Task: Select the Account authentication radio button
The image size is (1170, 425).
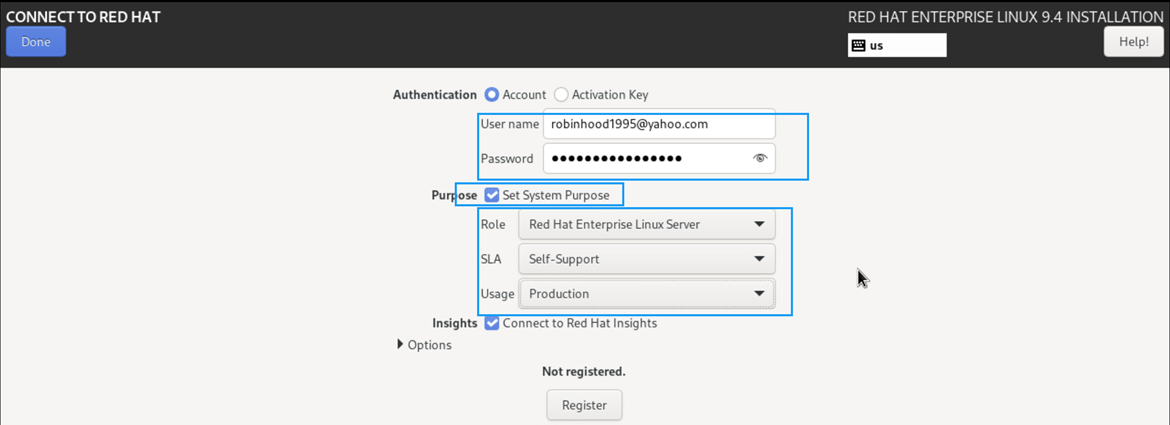Action: tap(492, 95)
